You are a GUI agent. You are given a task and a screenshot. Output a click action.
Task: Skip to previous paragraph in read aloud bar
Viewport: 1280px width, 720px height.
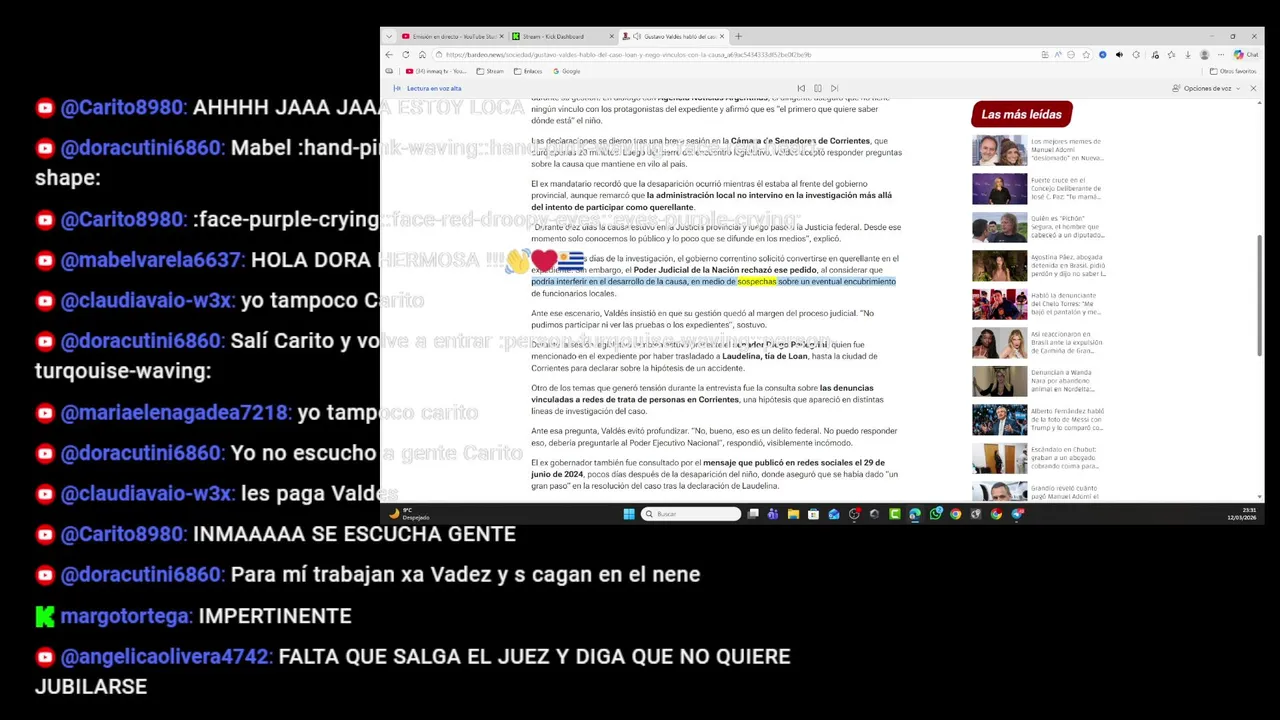(800, 88)
